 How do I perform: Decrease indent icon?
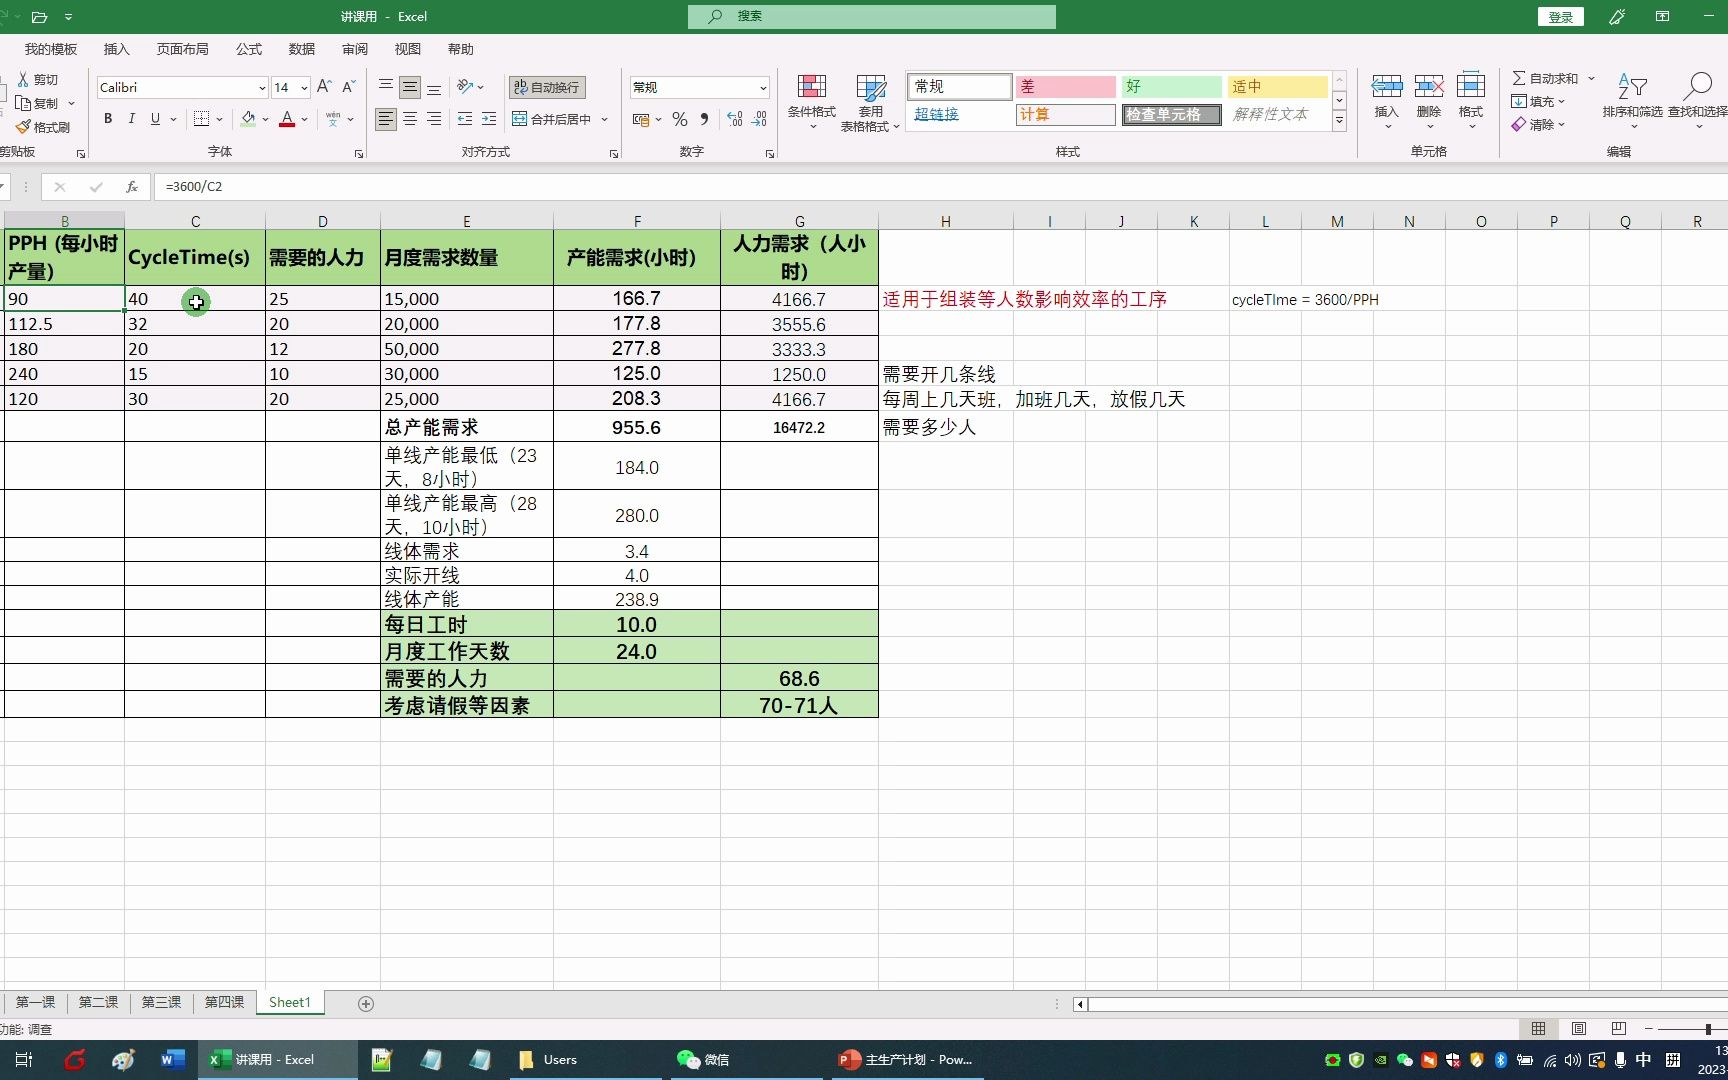(x=465, y=119)
